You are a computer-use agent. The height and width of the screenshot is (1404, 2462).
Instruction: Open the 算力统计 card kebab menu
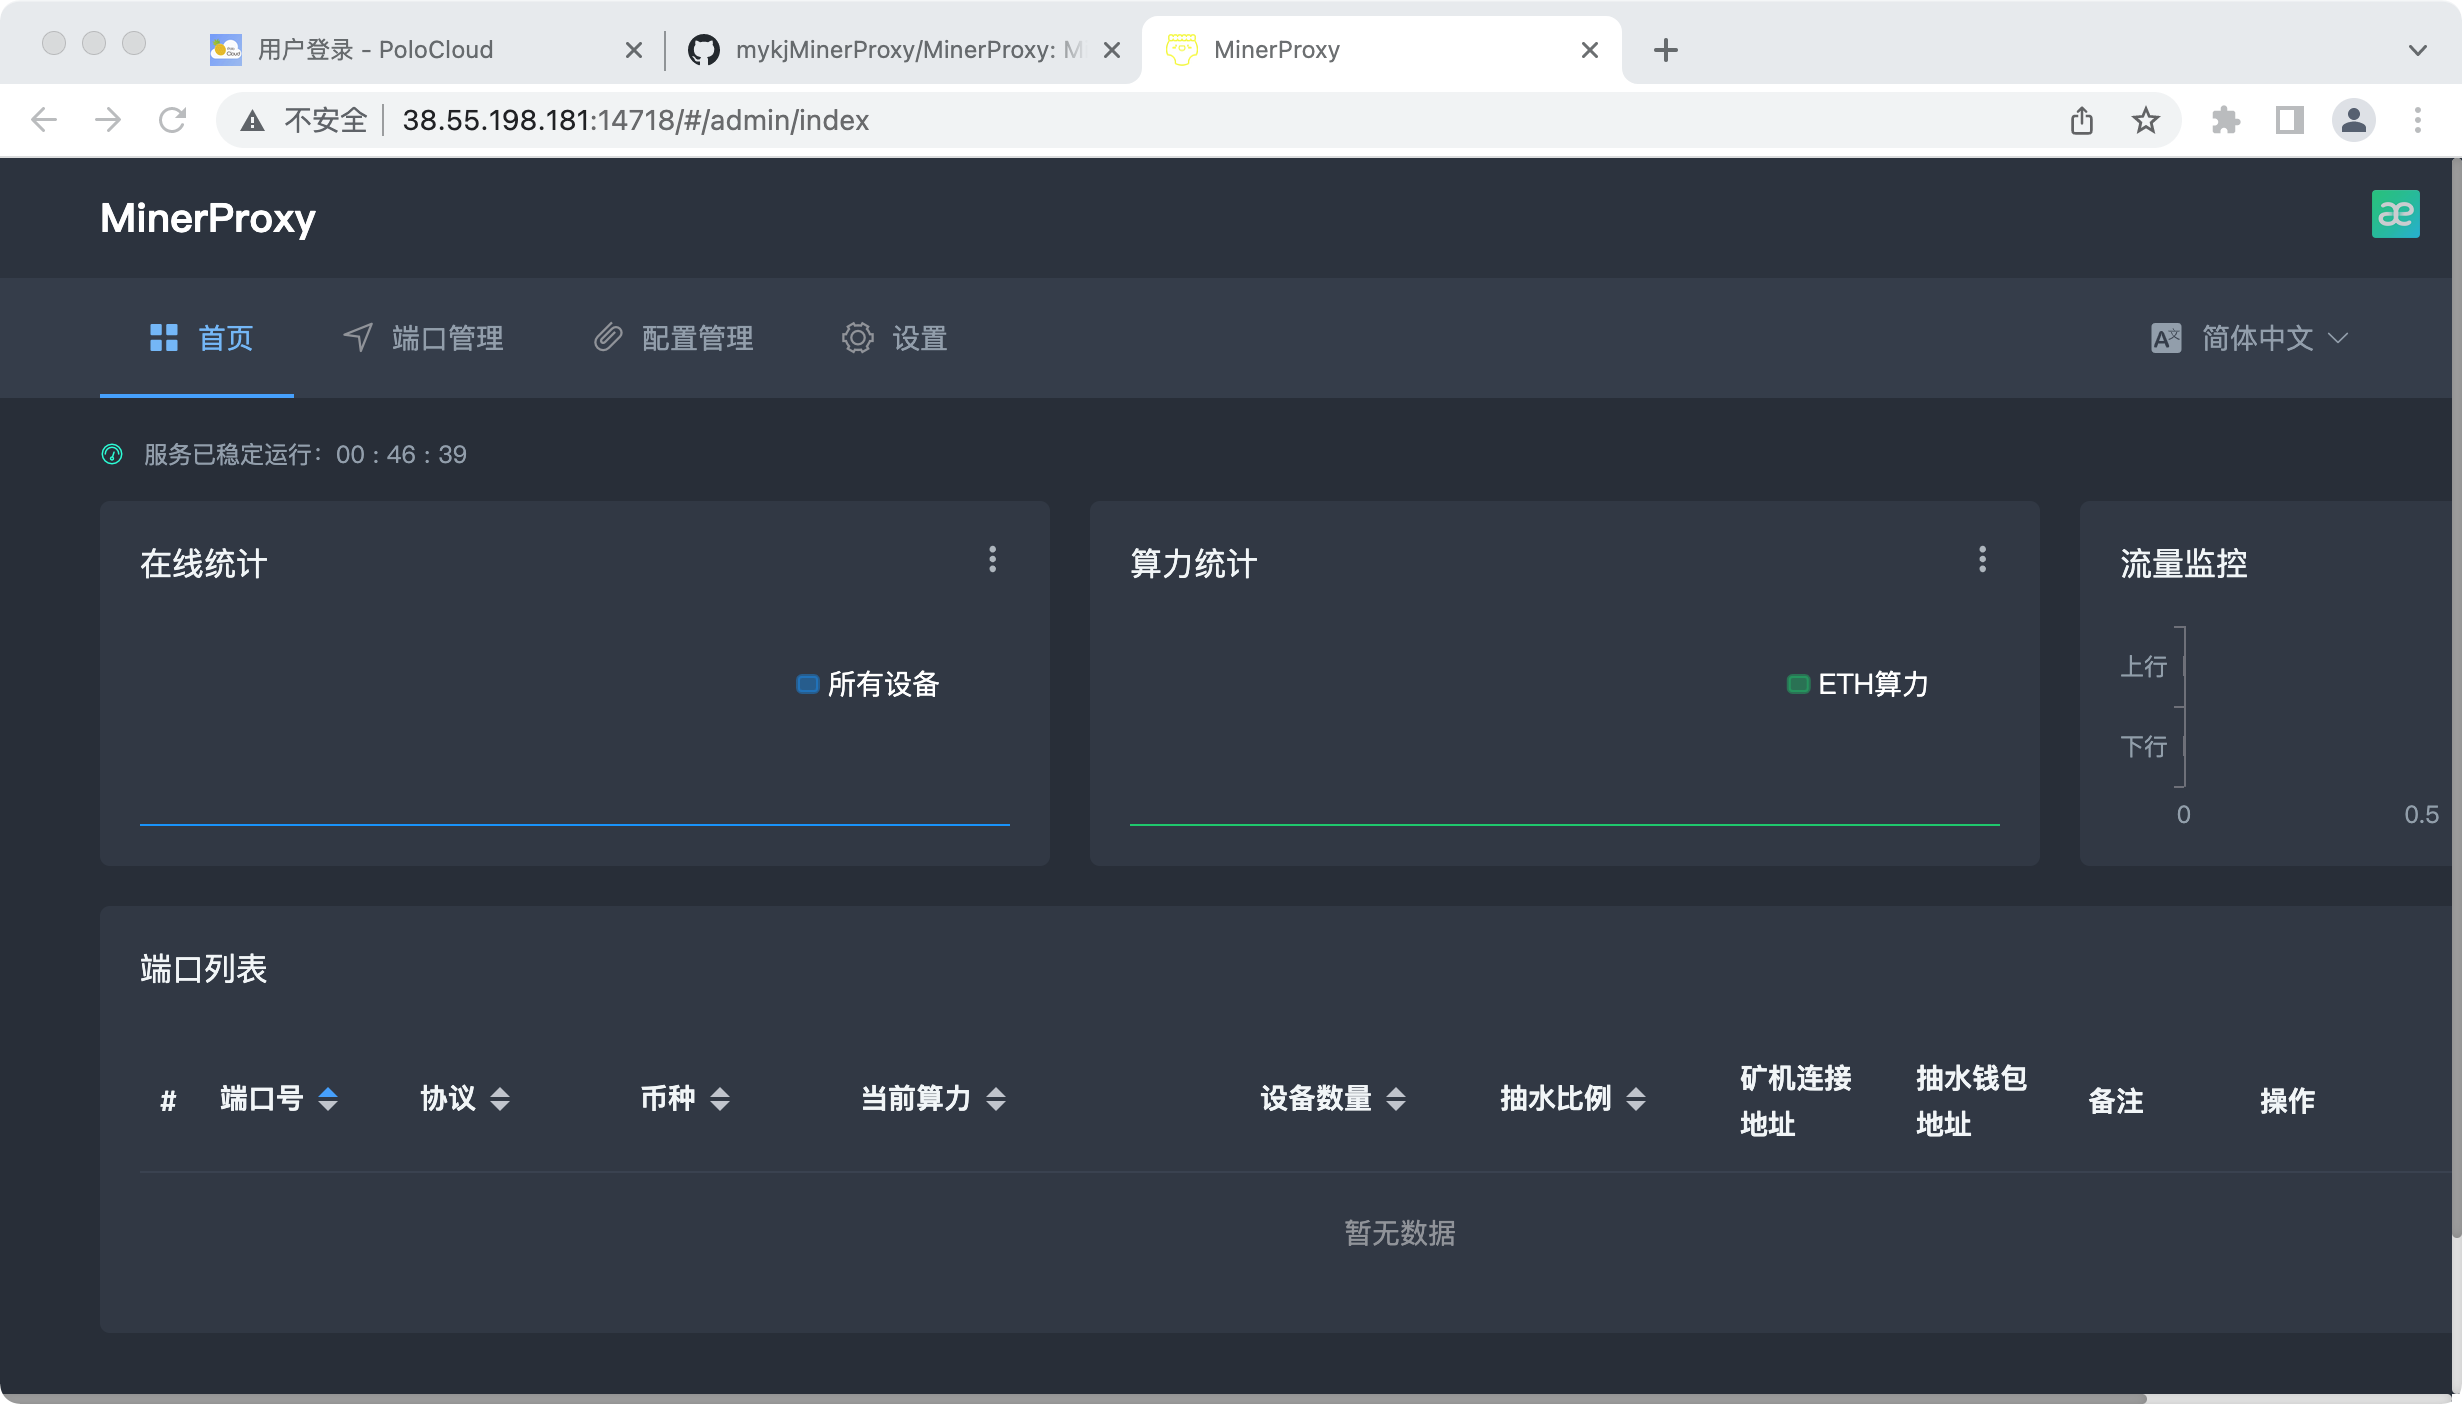[1982, 560]
